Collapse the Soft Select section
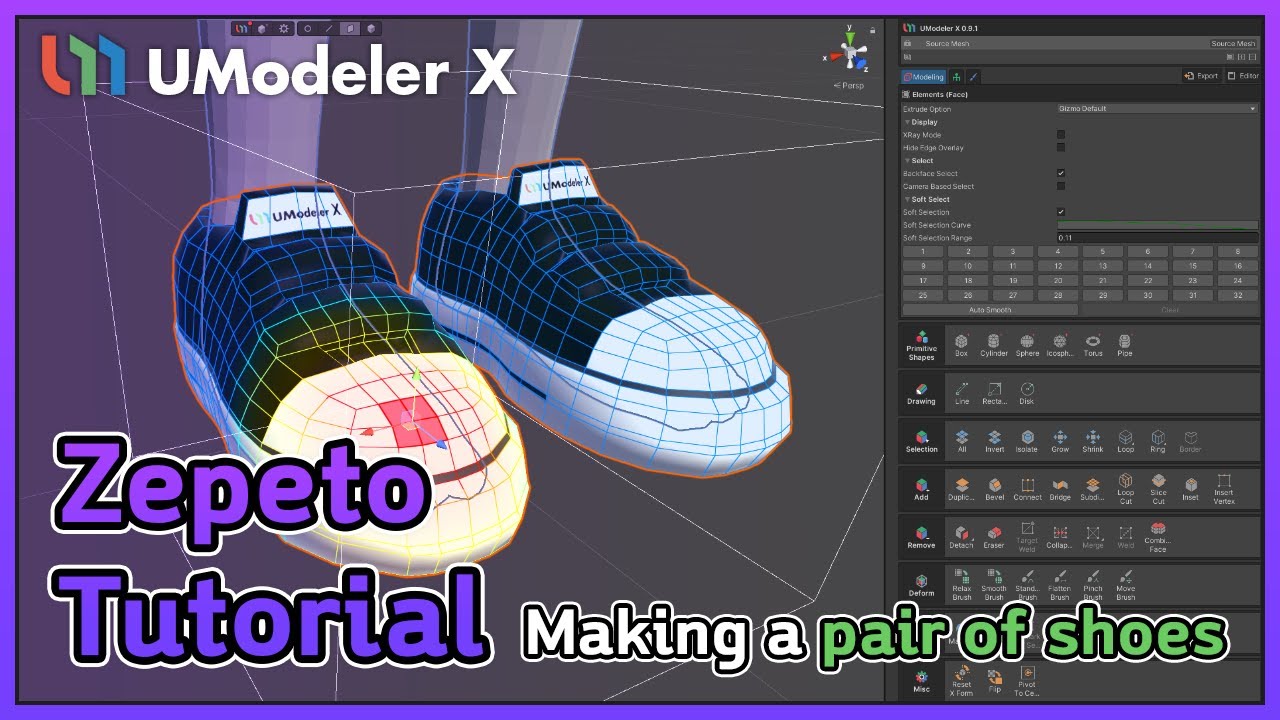 (926, 199)
